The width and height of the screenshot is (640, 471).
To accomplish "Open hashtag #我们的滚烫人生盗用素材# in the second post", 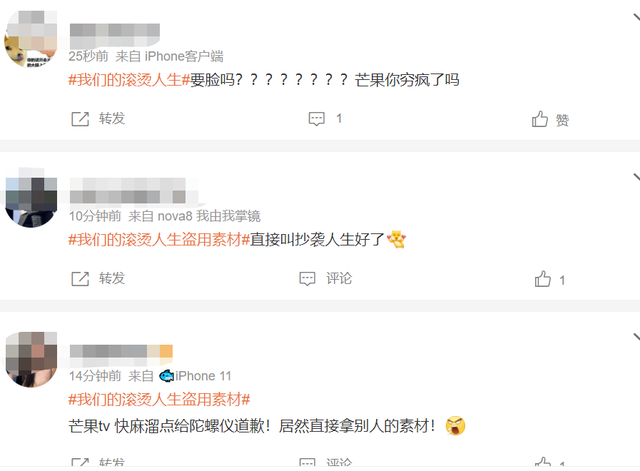I will coord(159,240).
